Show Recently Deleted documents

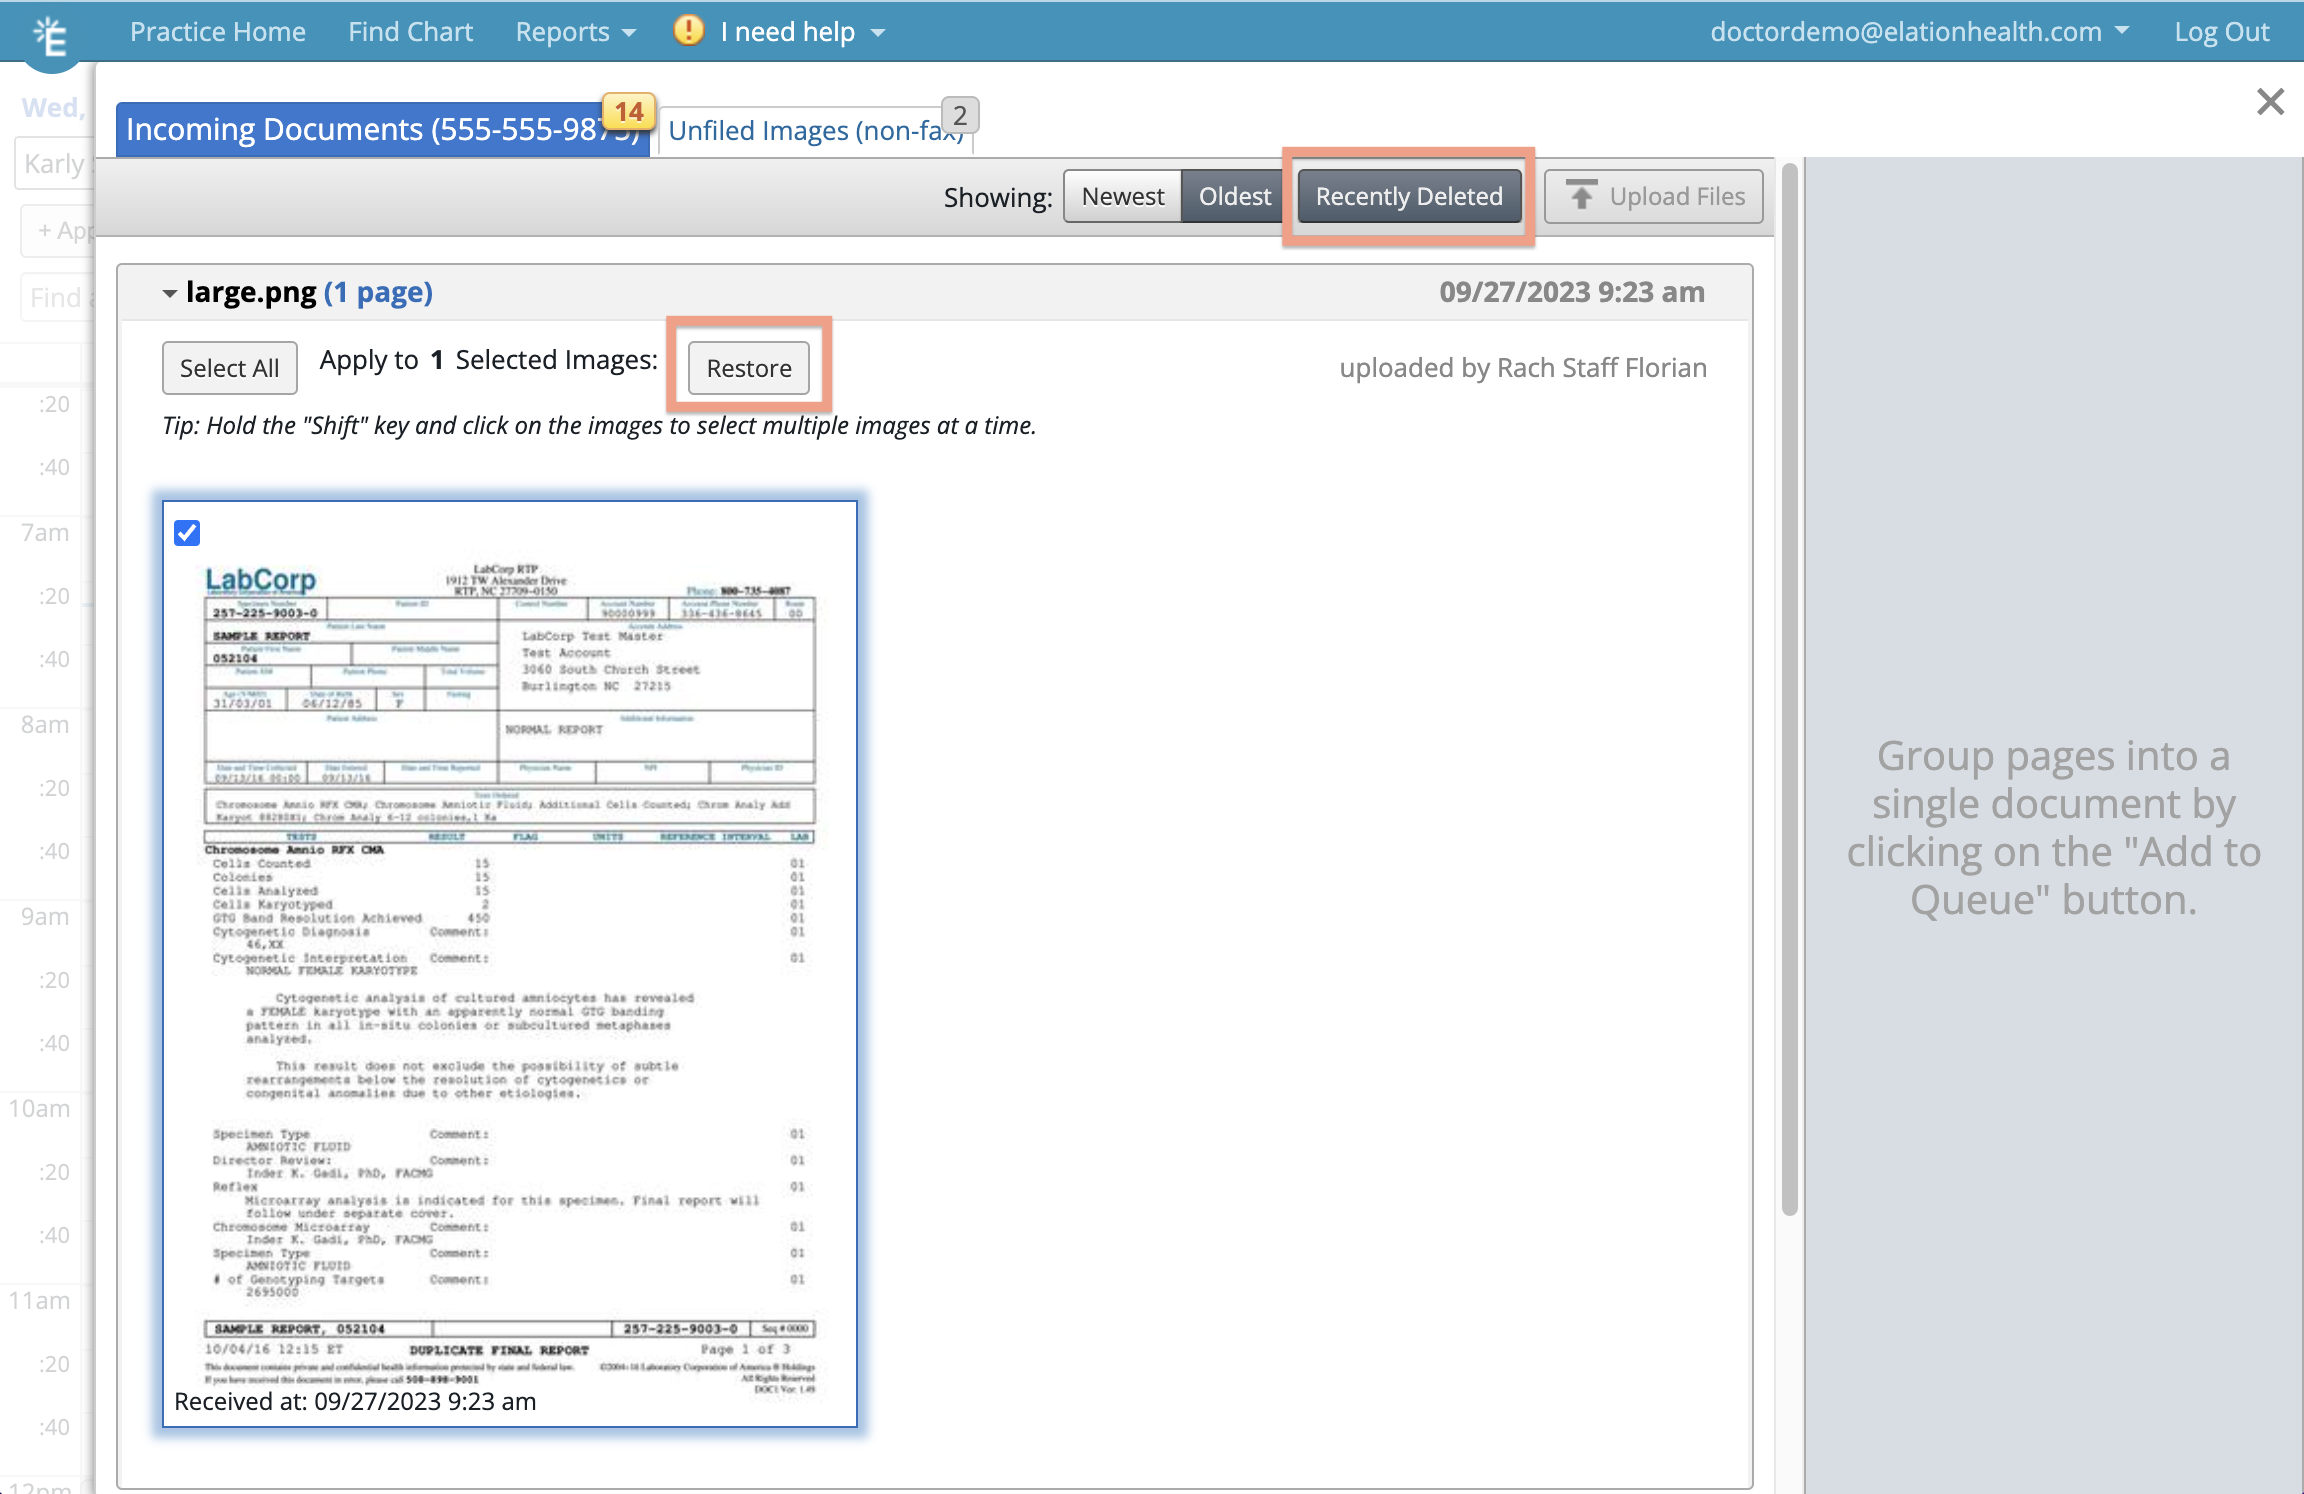pos(1408,196)
